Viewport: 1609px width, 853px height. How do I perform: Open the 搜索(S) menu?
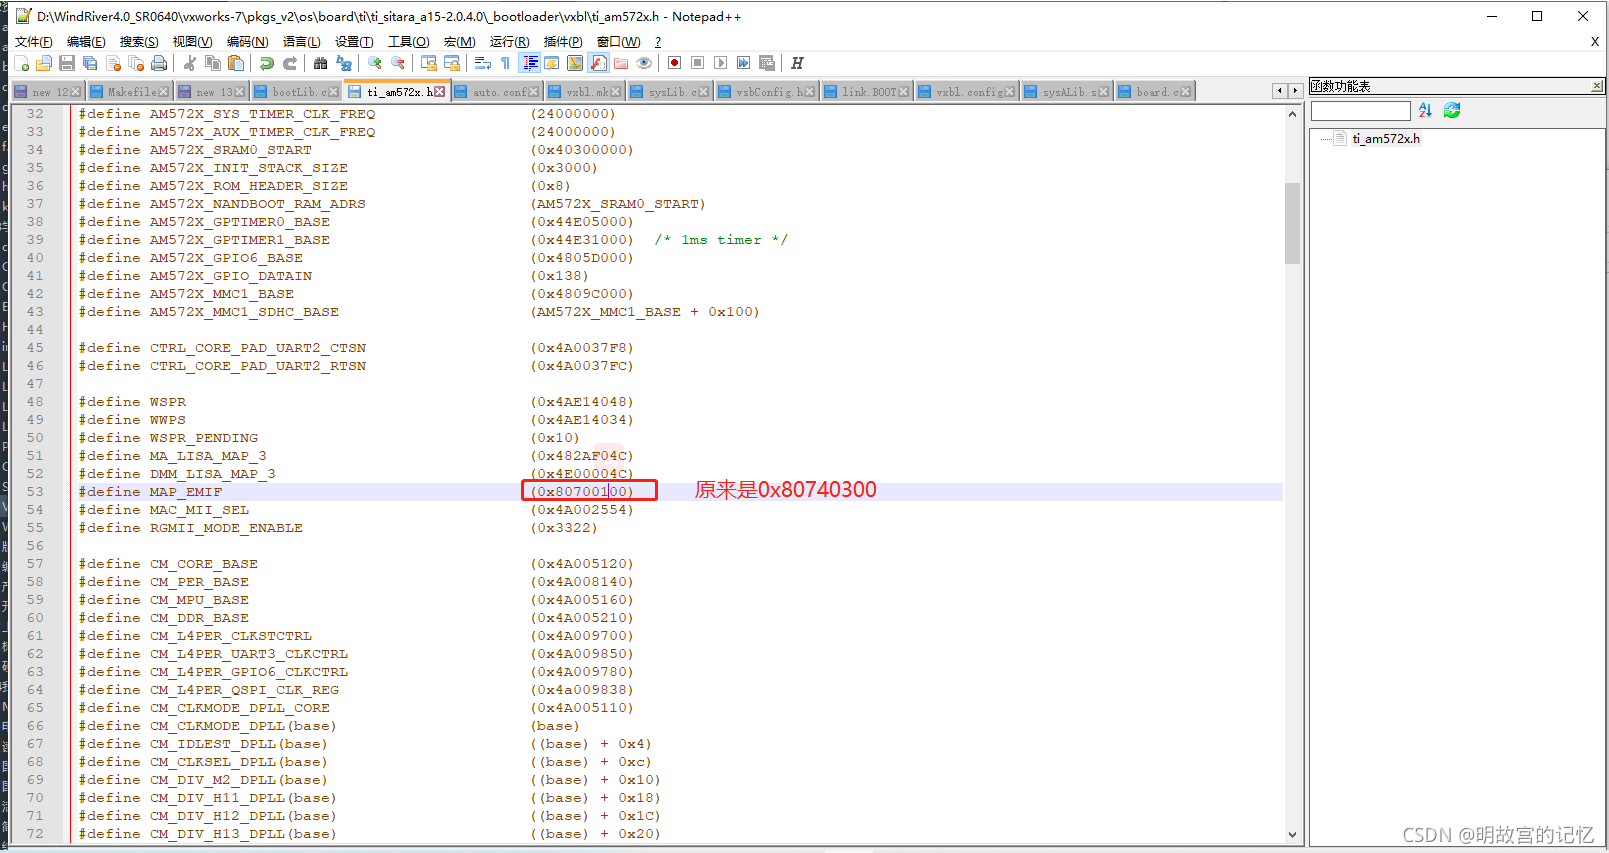coord(139,41)
